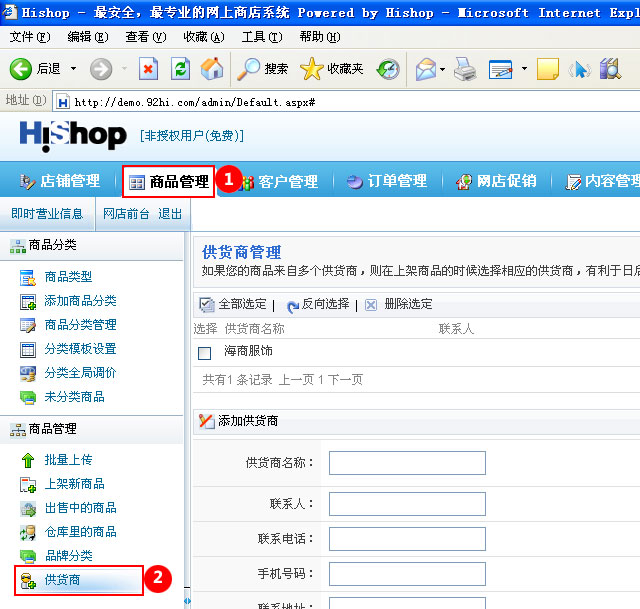The width and height of the screenshot is (640, 609).
Task: Click the 供货商 sidebar icon
Action: pyautogui.click(x=28, y=580)
